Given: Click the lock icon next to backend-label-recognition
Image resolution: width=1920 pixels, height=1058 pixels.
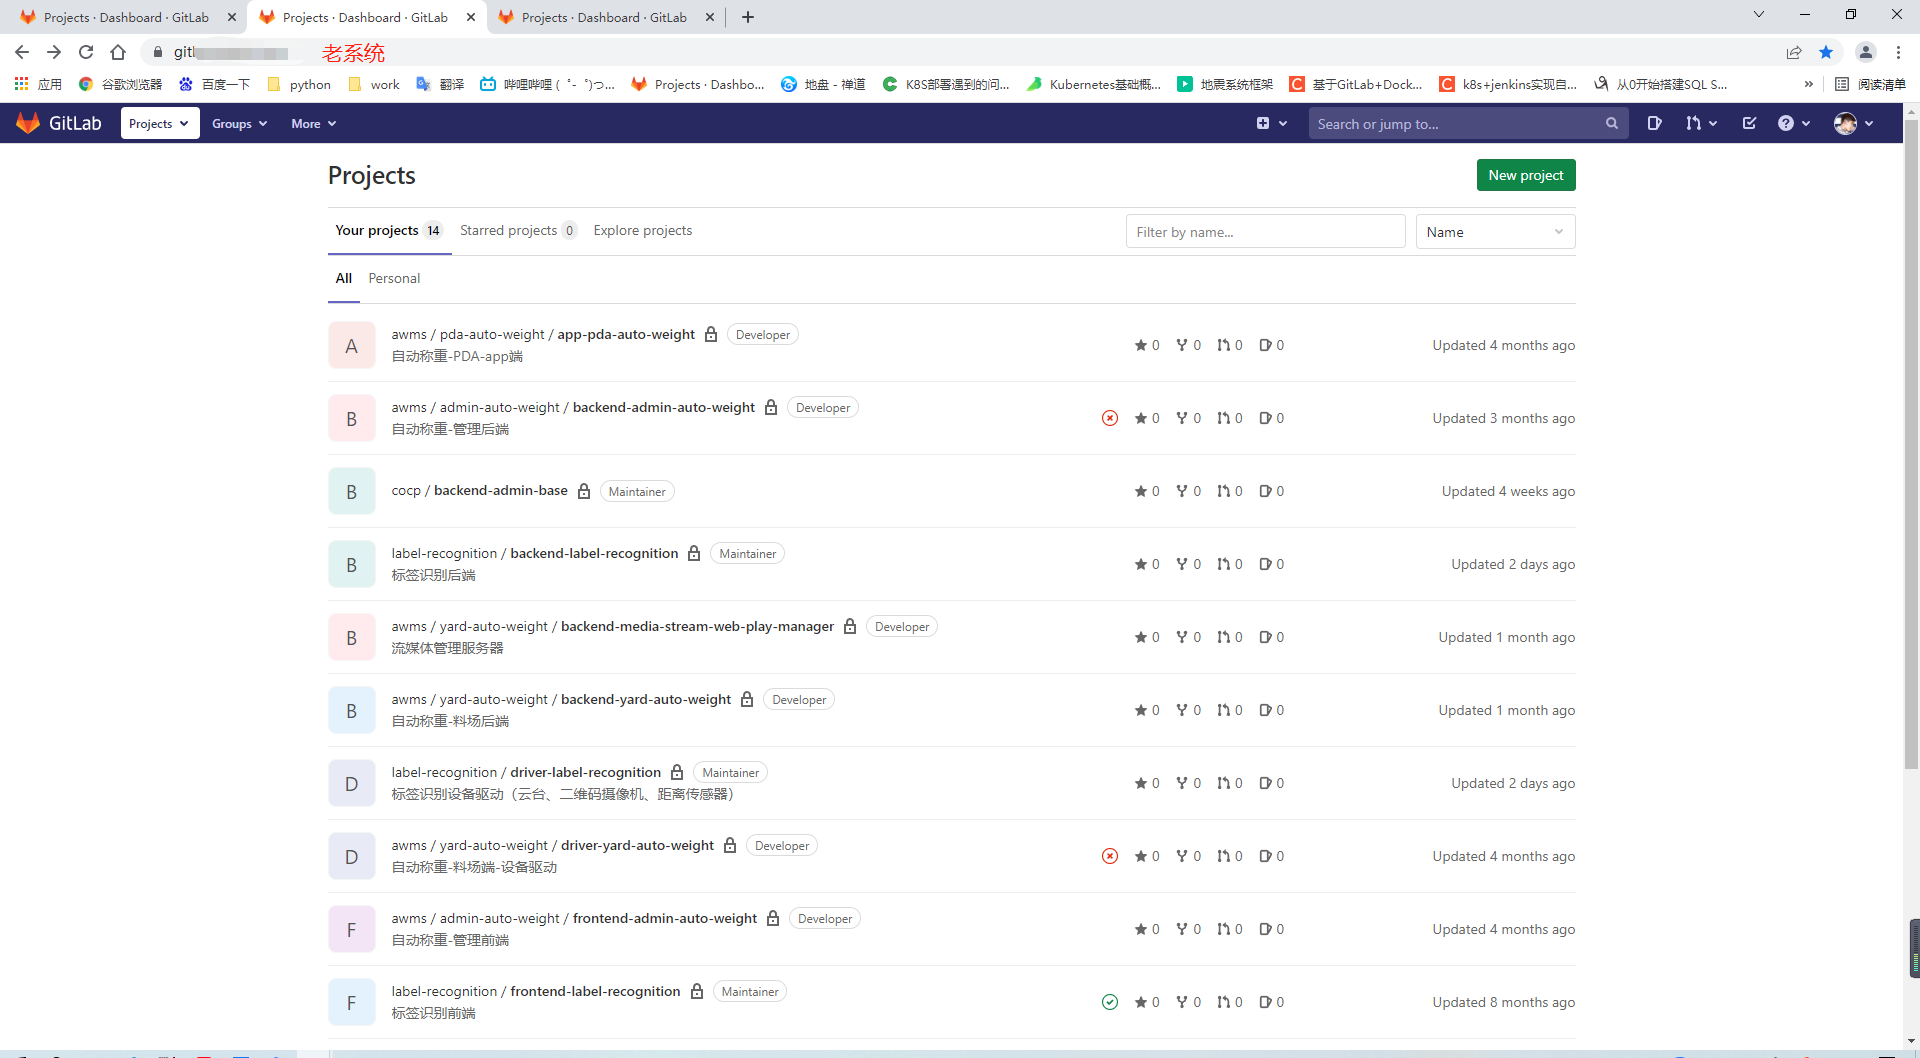Looking at the screenshot, I should [x=694, y=553].
